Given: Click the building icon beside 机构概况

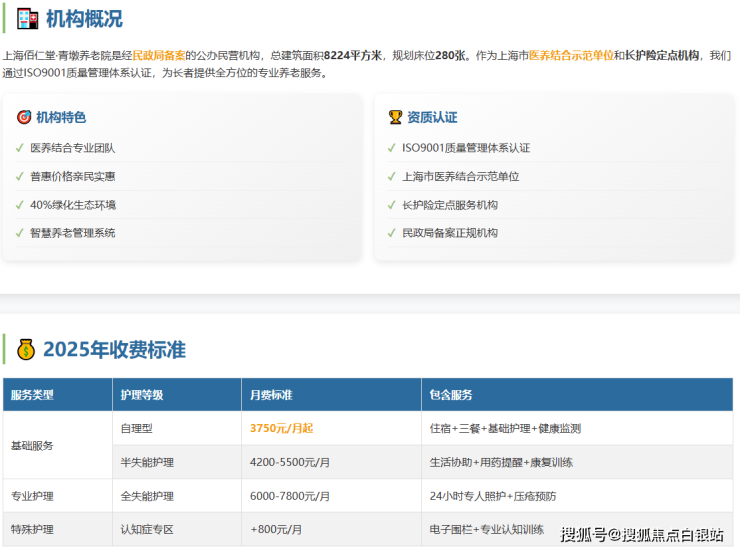Looking at the screenshot, I should click(x=26, y=19).
